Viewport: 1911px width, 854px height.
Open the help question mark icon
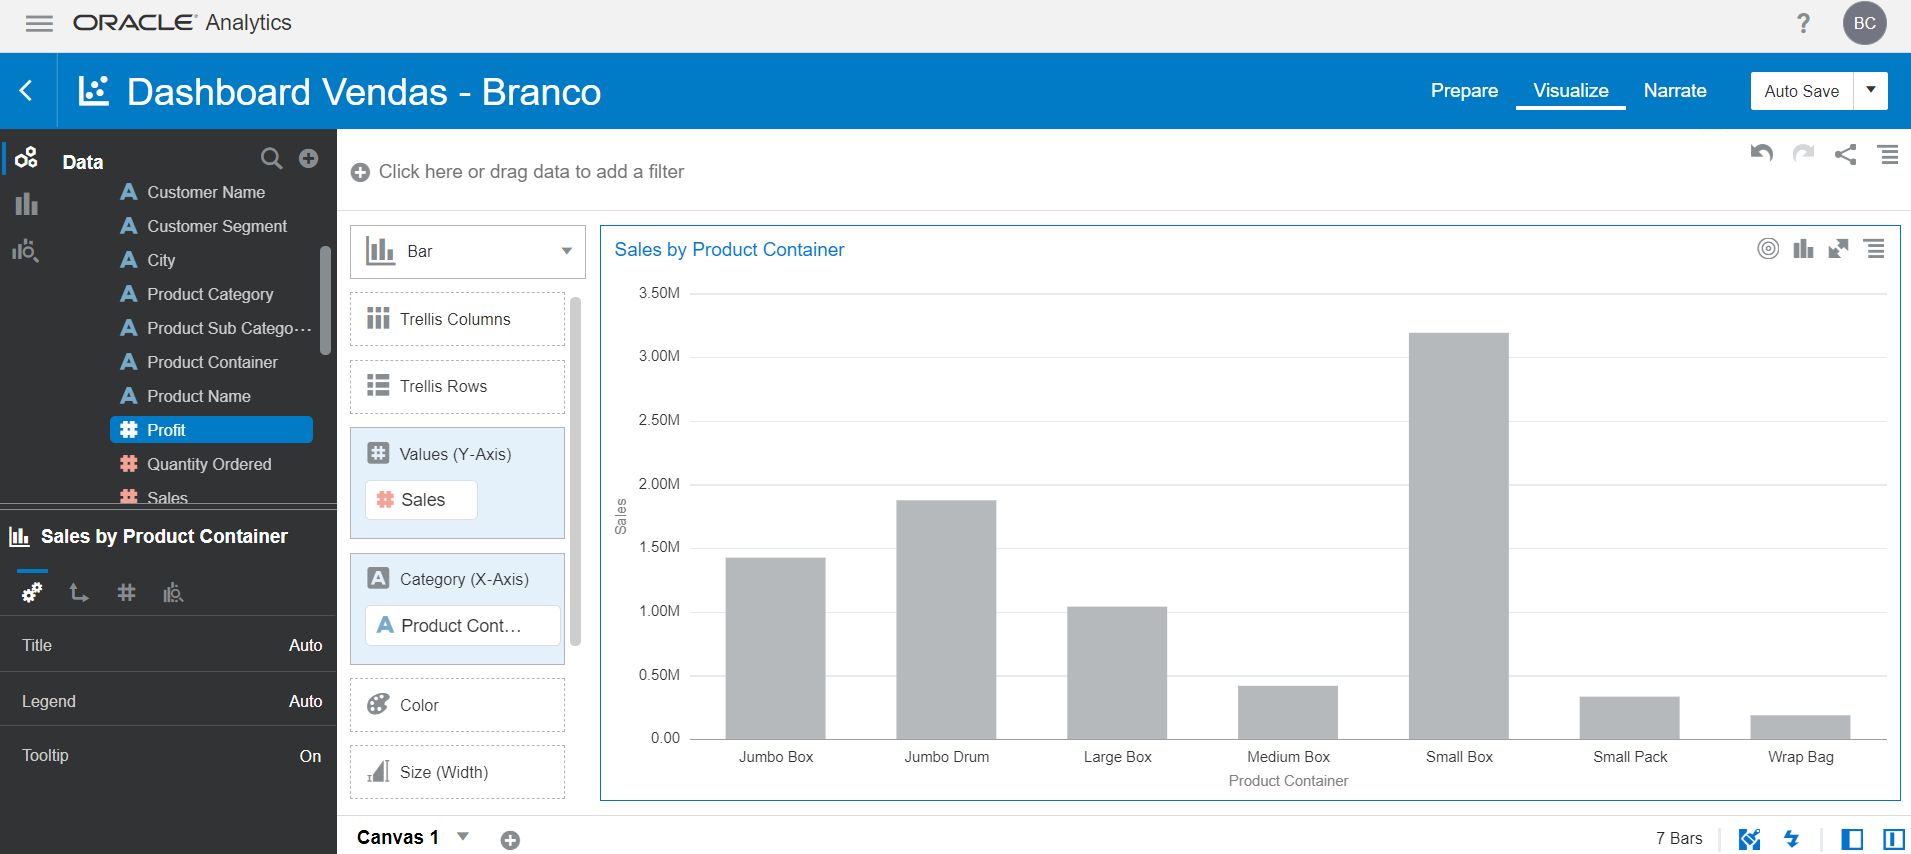coord(1803,23)
